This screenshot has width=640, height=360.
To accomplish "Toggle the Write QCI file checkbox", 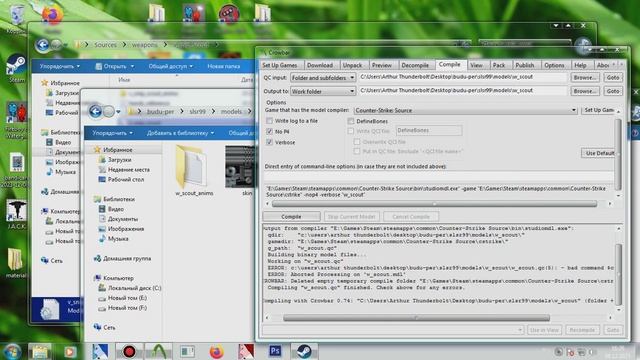I will pos(351,131).
